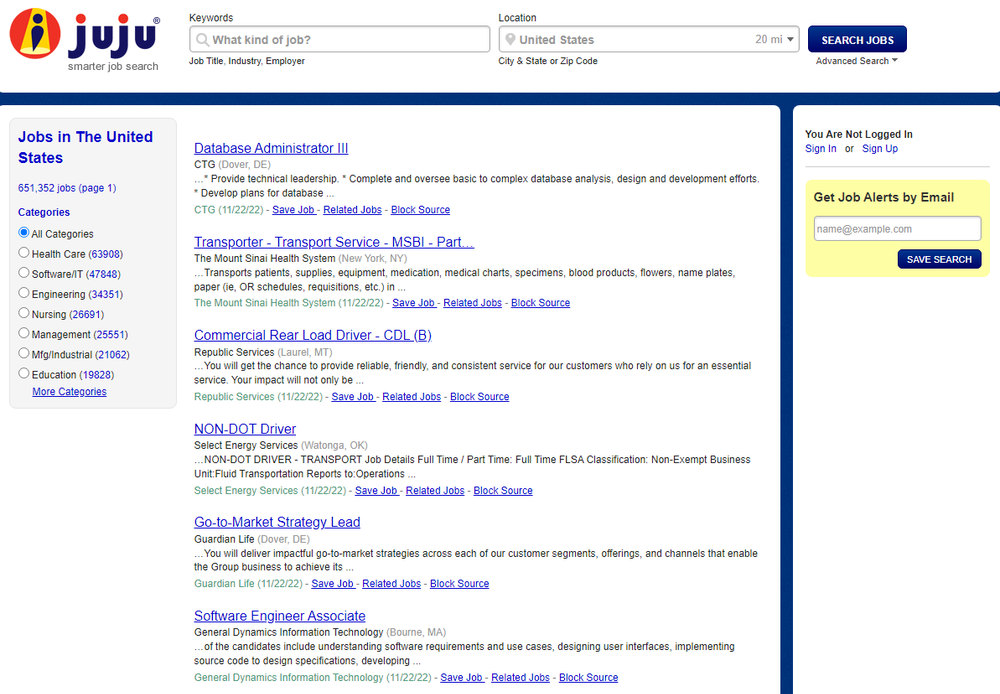Click the 'Keywords' field label

point(211,18)
